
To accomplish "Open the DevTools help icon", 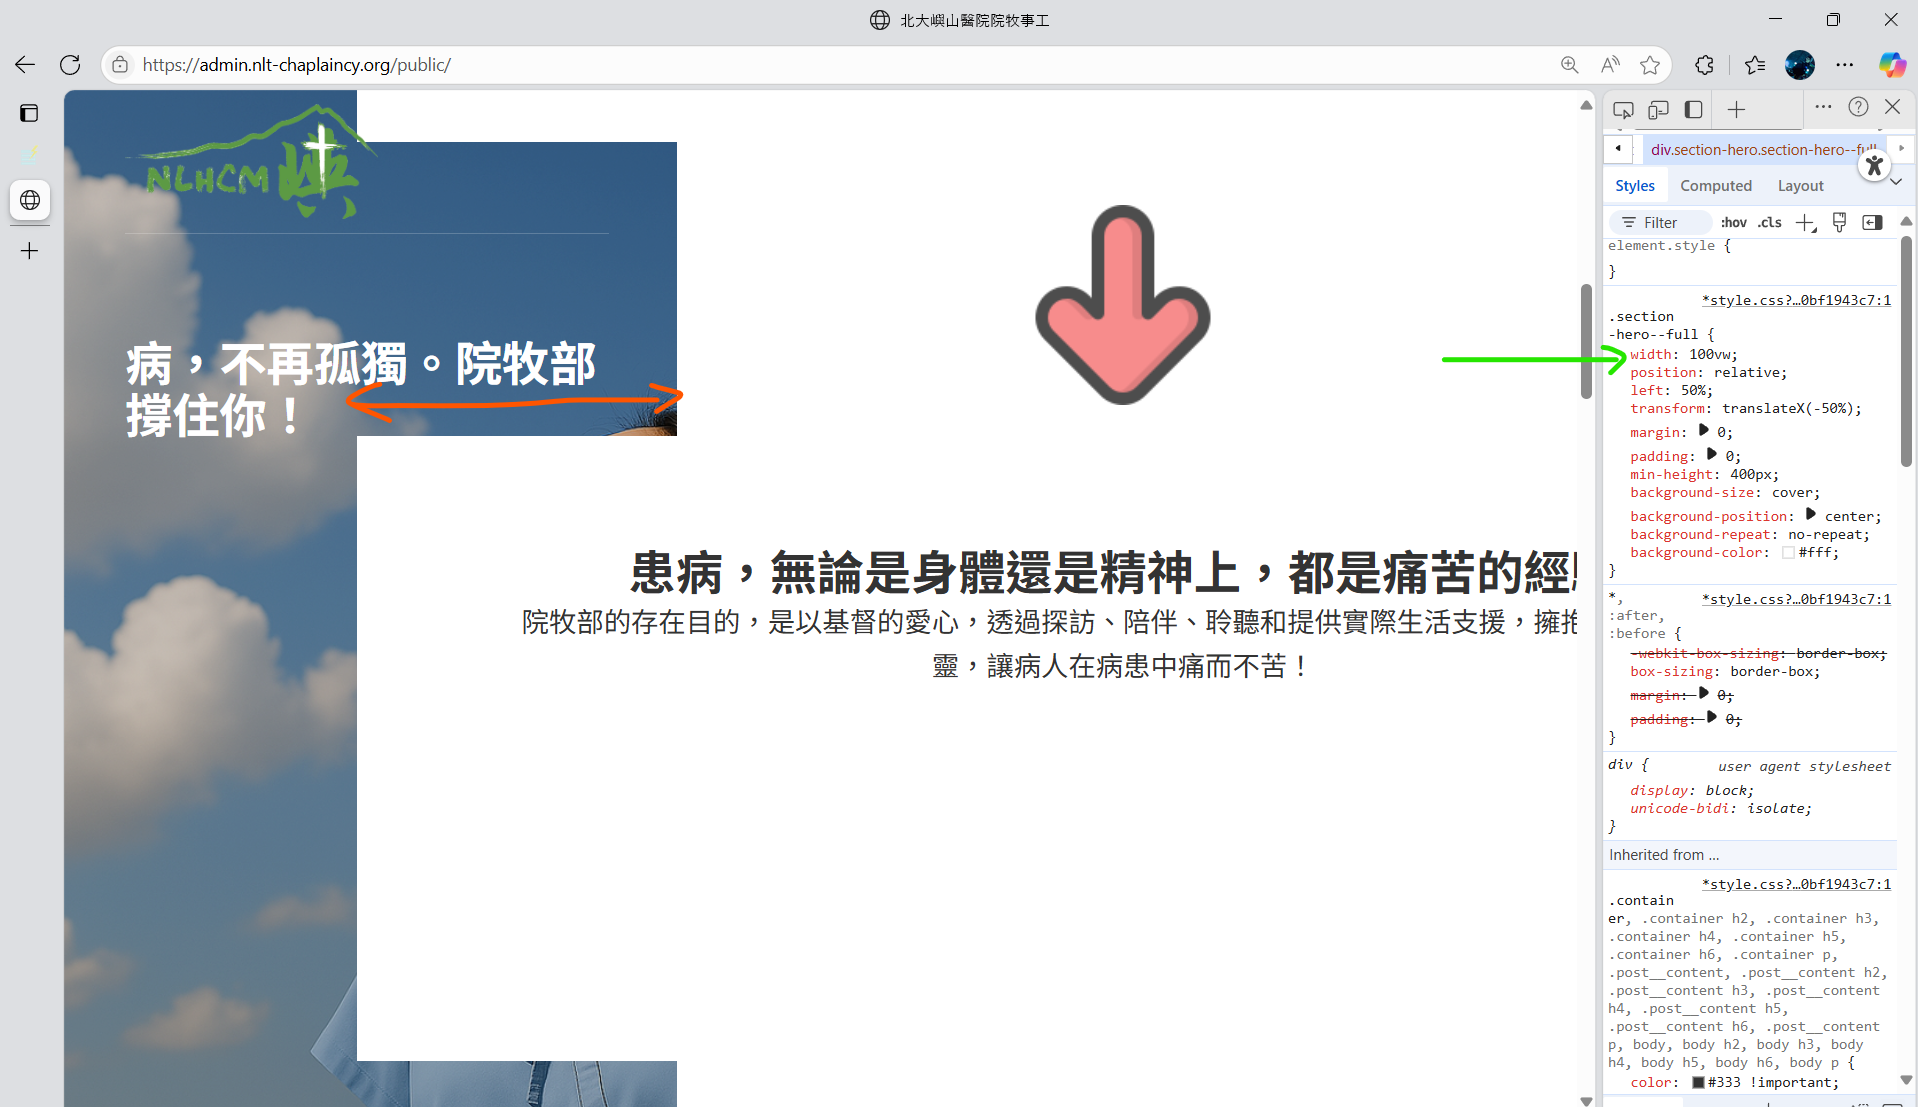I will point(1858,108).
